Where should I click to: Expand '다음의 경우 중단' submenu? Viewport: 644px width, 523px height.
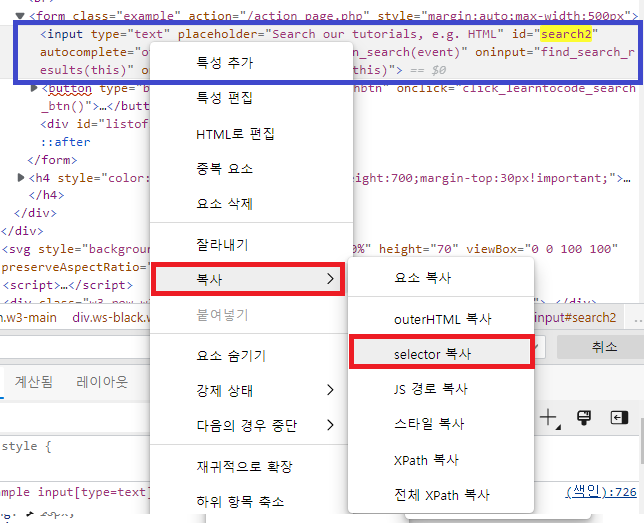click(251, 425)
